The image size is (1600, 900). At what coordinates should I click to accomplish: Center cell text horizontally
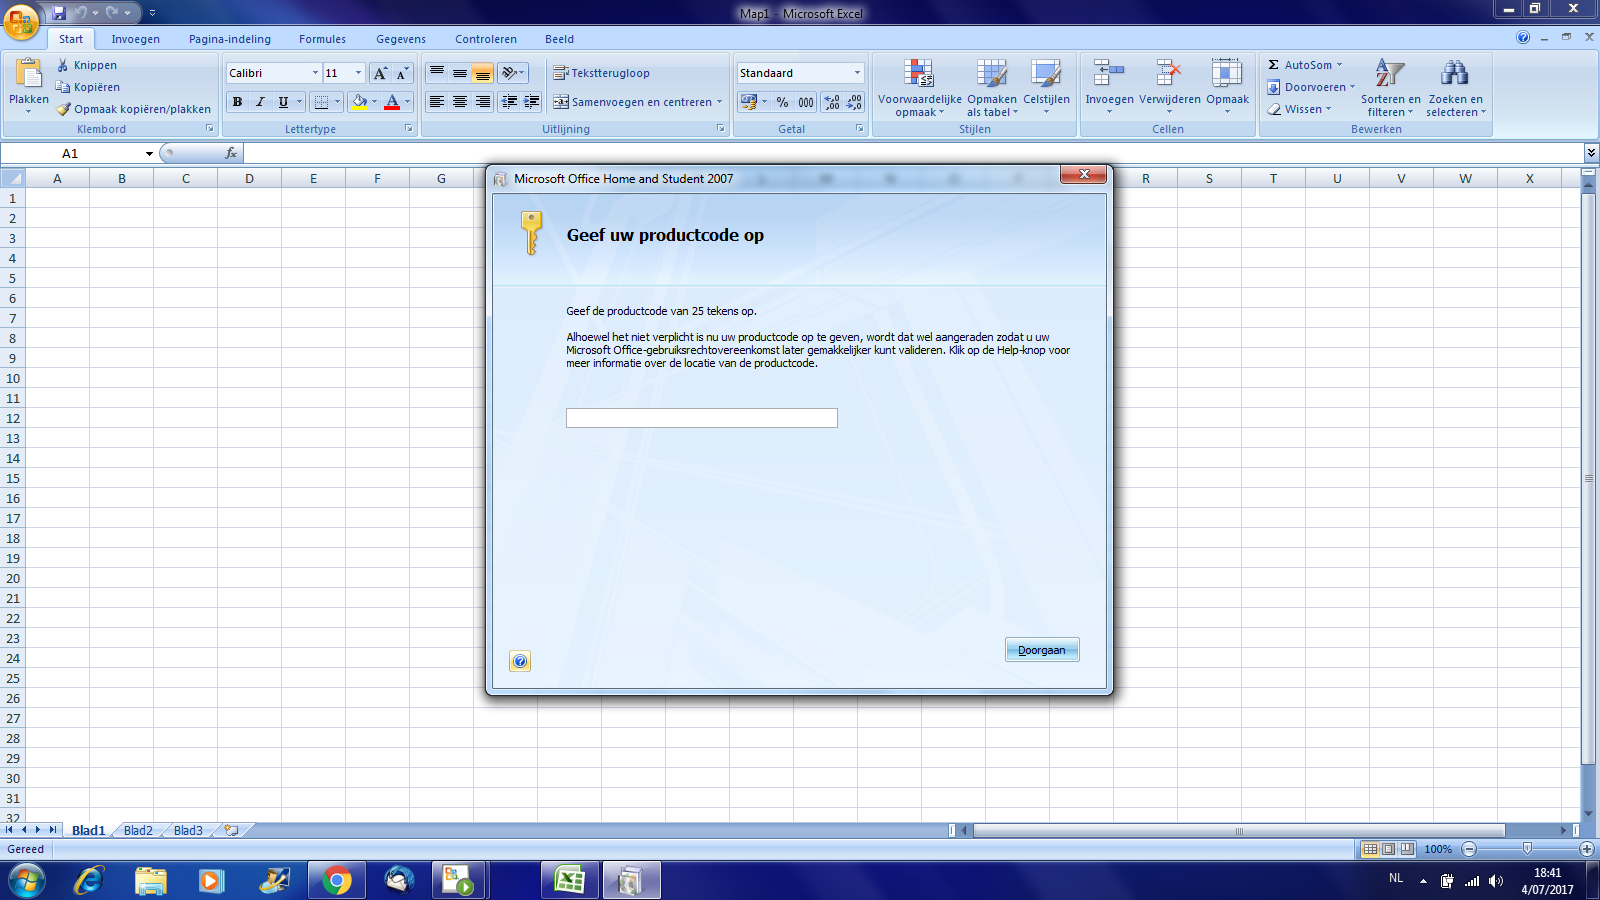click(x=459, y=102)
